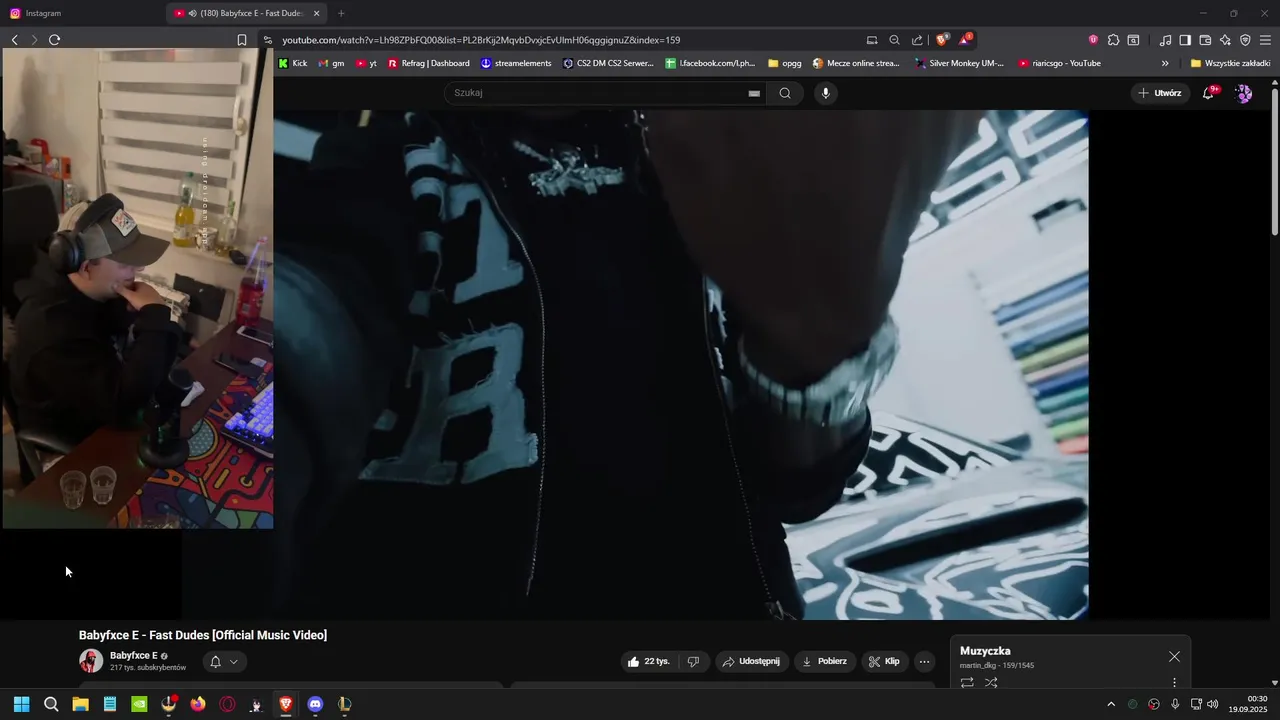Open the Leo AI sparkle icon
Viewport: 1280px width, 720px height.
pyautogui.click(x=1225, y=40)
